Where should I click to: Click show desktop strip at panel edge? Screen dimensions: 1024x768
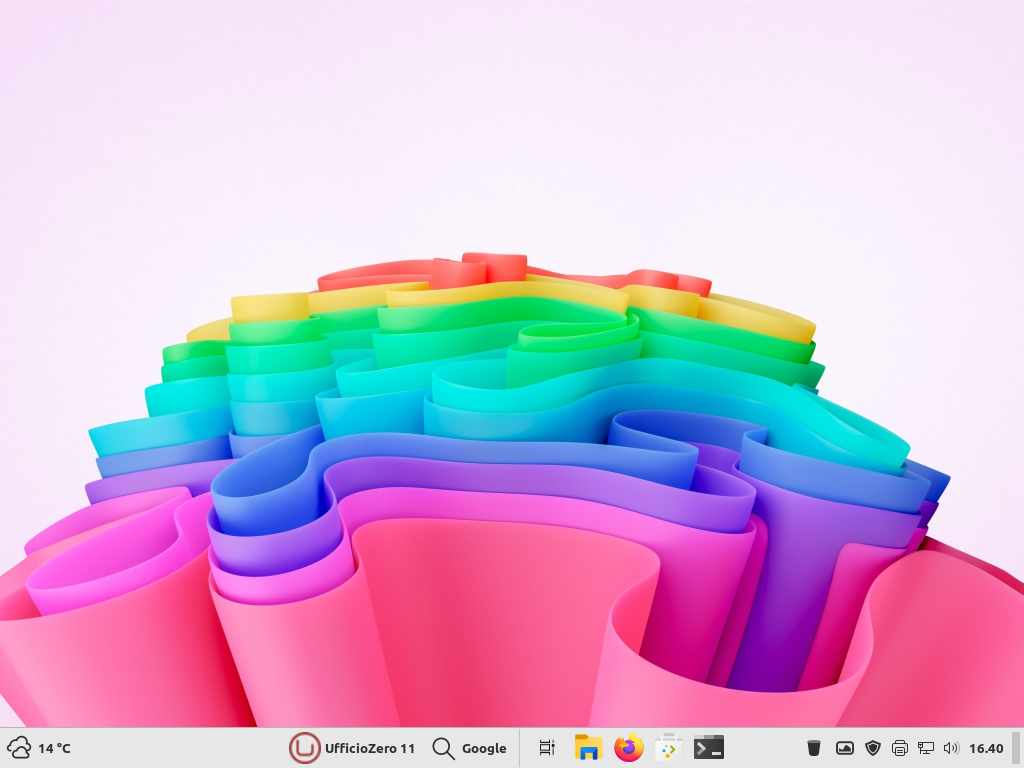click(x=1017, y=748)
